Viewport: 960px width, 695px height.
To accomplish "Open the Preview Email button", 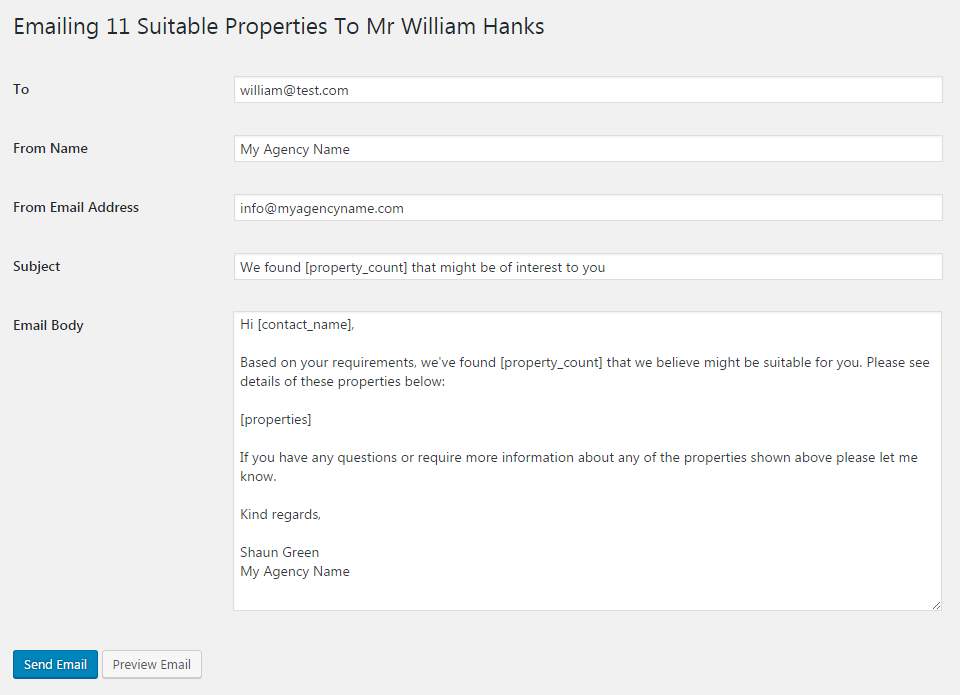I will [x=152, y=664].
